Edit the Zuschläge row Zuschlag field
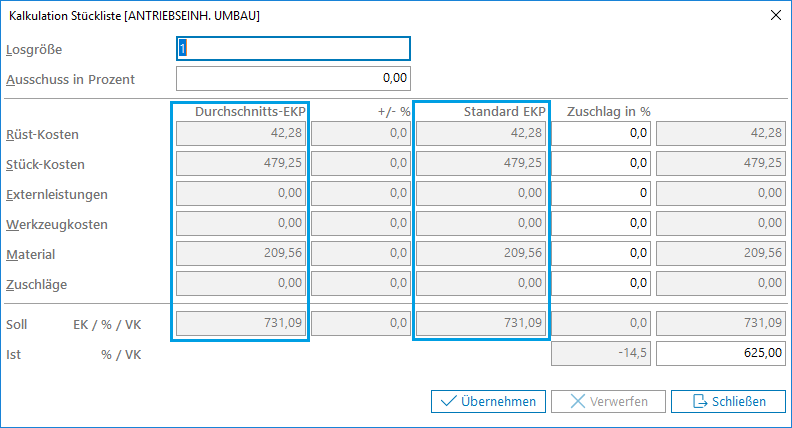The width and height of the screenshot is (792, 428). (601, 284)
